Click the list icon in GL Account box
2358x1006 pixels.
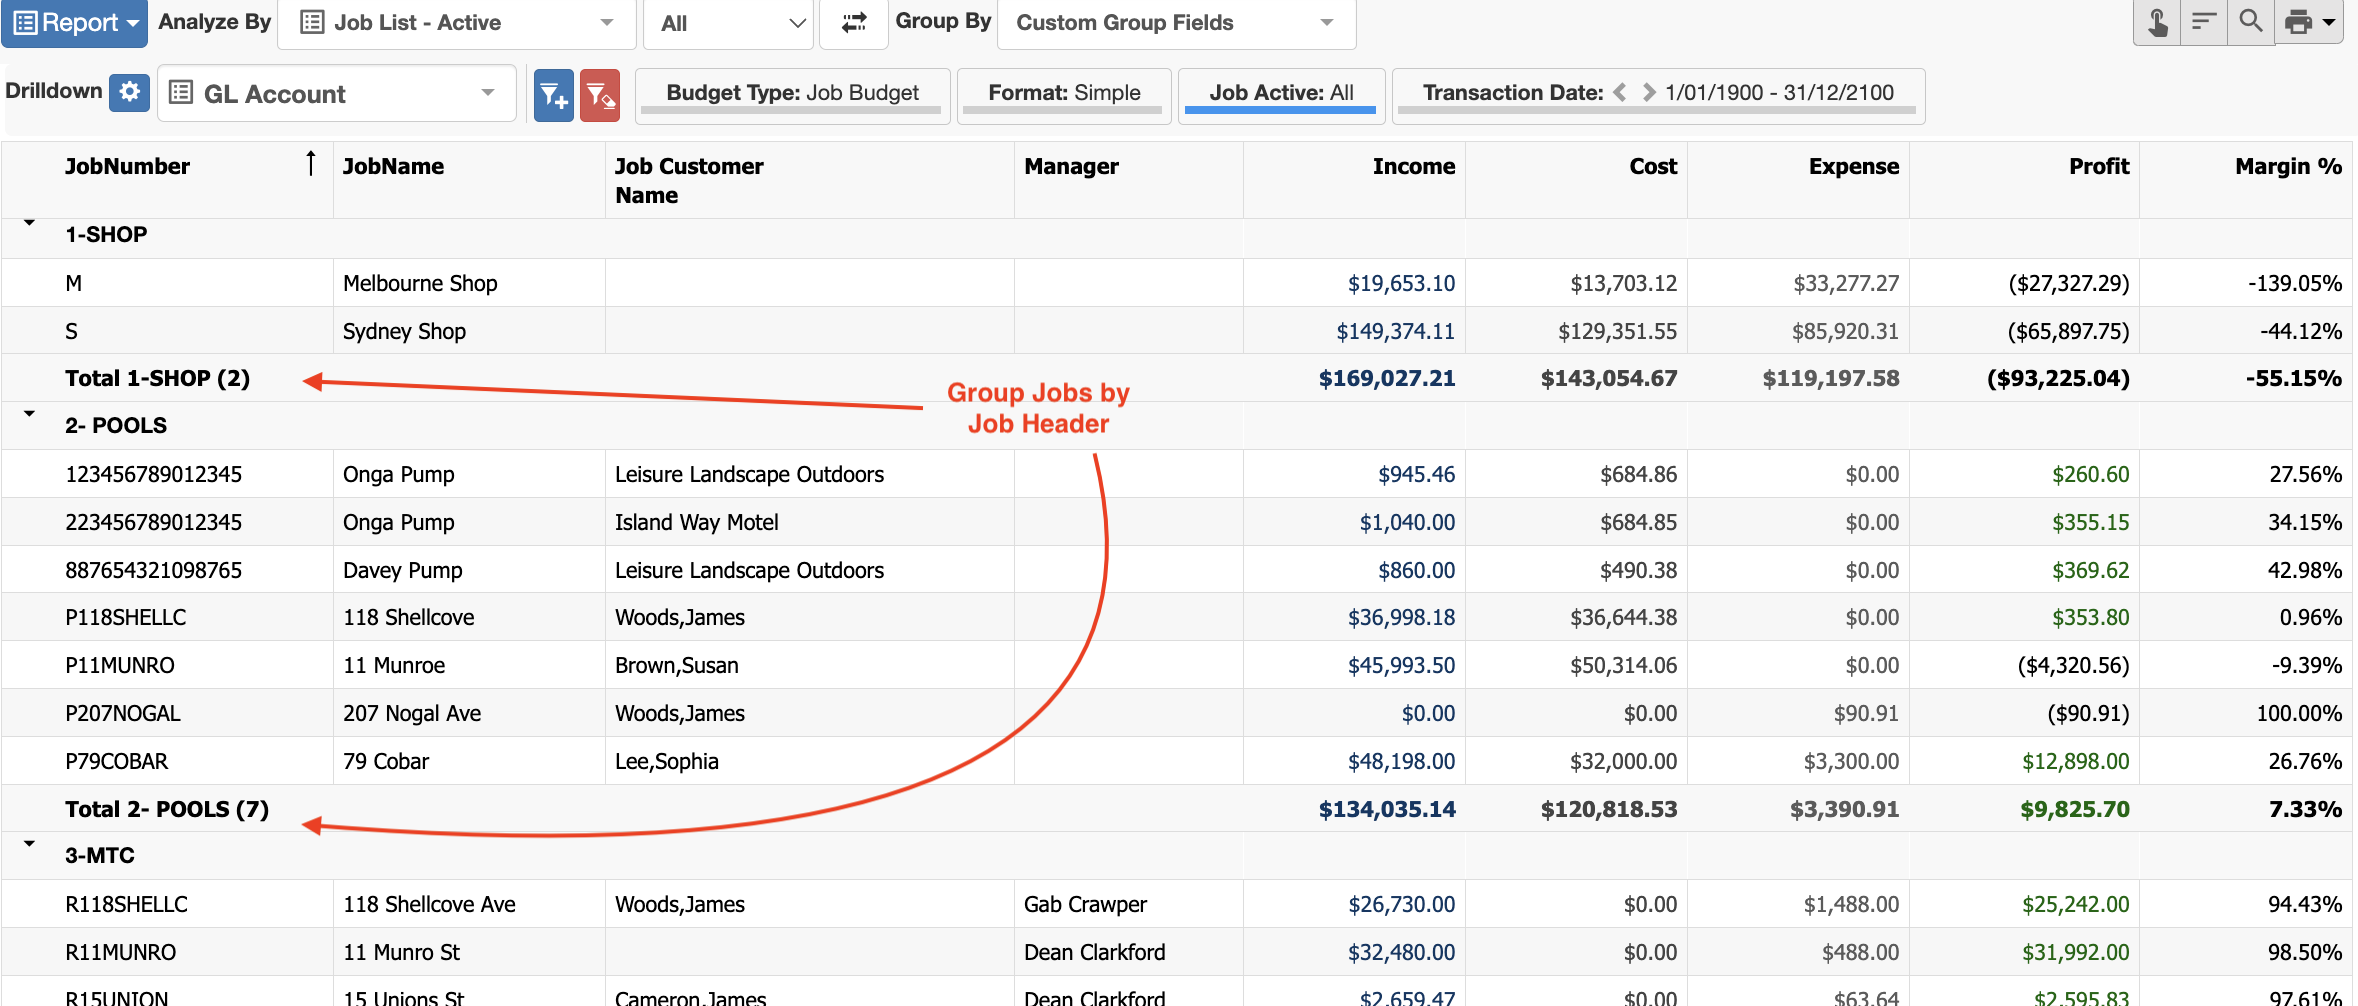pyautogui.click(x=181, y=93)
